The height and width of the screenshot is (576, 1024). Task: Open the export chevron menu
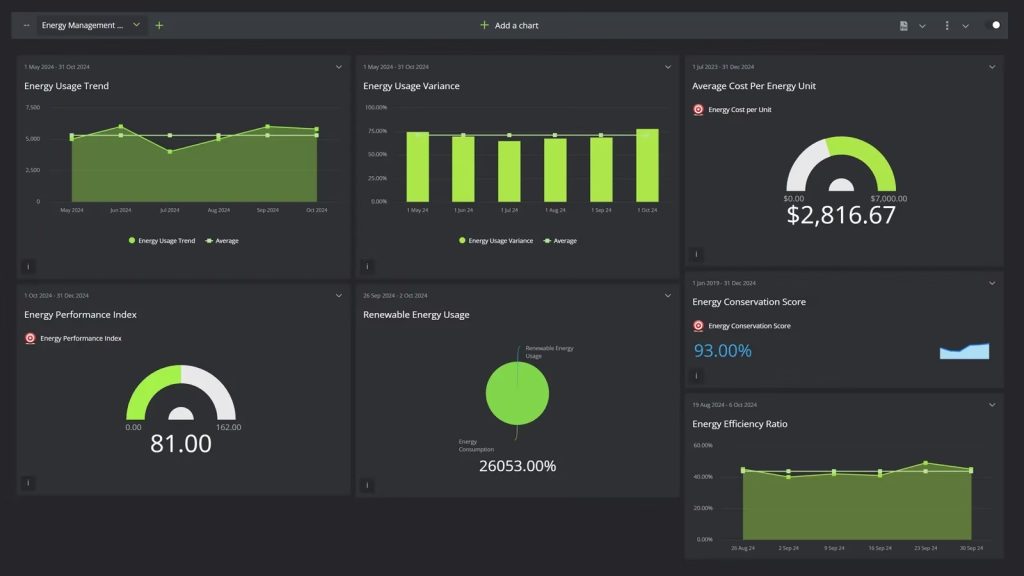click(922, 25)
